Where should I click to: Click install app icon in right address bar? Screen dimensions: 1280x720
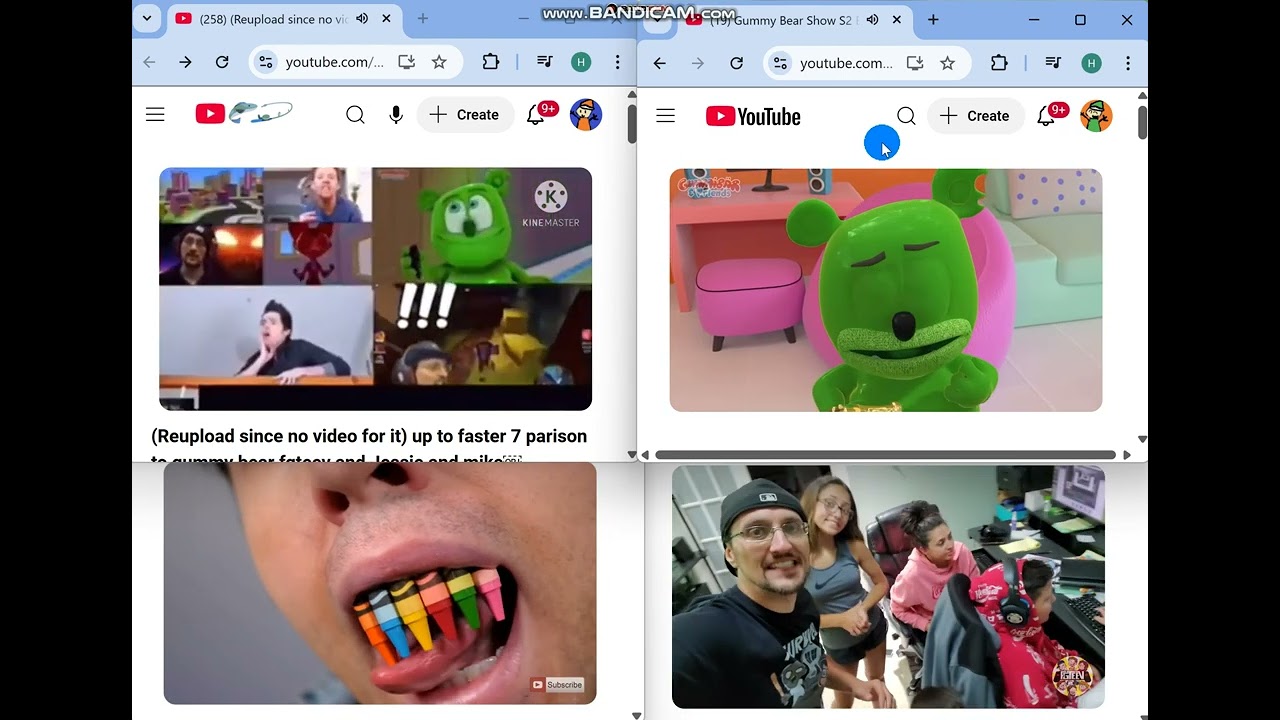pos(915,63)
